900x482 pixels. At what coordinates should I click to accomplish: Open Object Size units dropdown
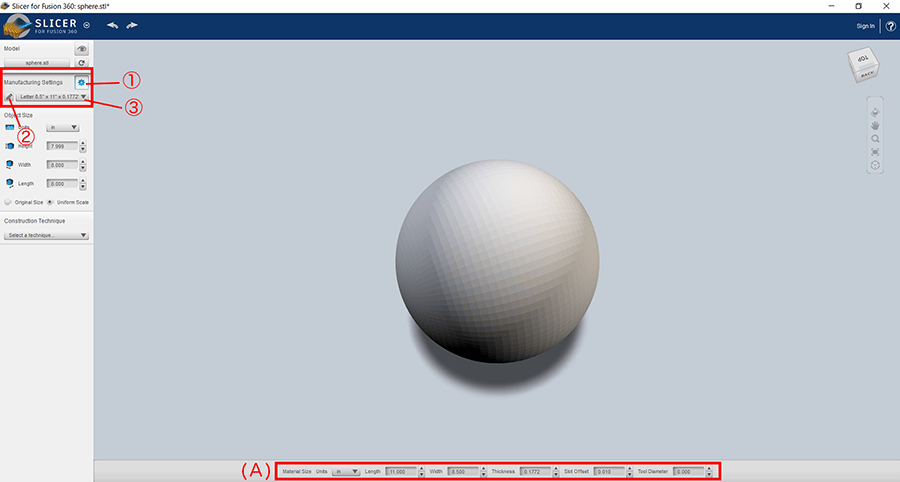pyautogui.click(x=62, y=127)
